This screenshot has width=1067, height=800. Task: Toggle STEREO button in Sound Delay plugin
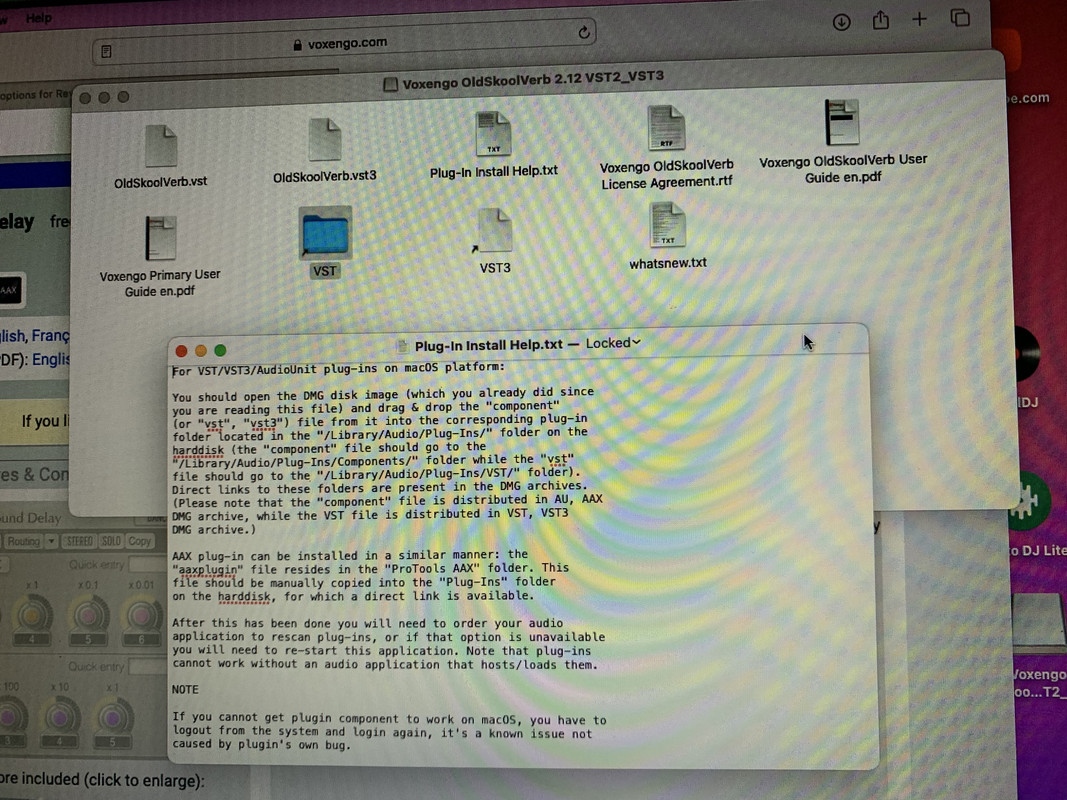pos(80,541)
